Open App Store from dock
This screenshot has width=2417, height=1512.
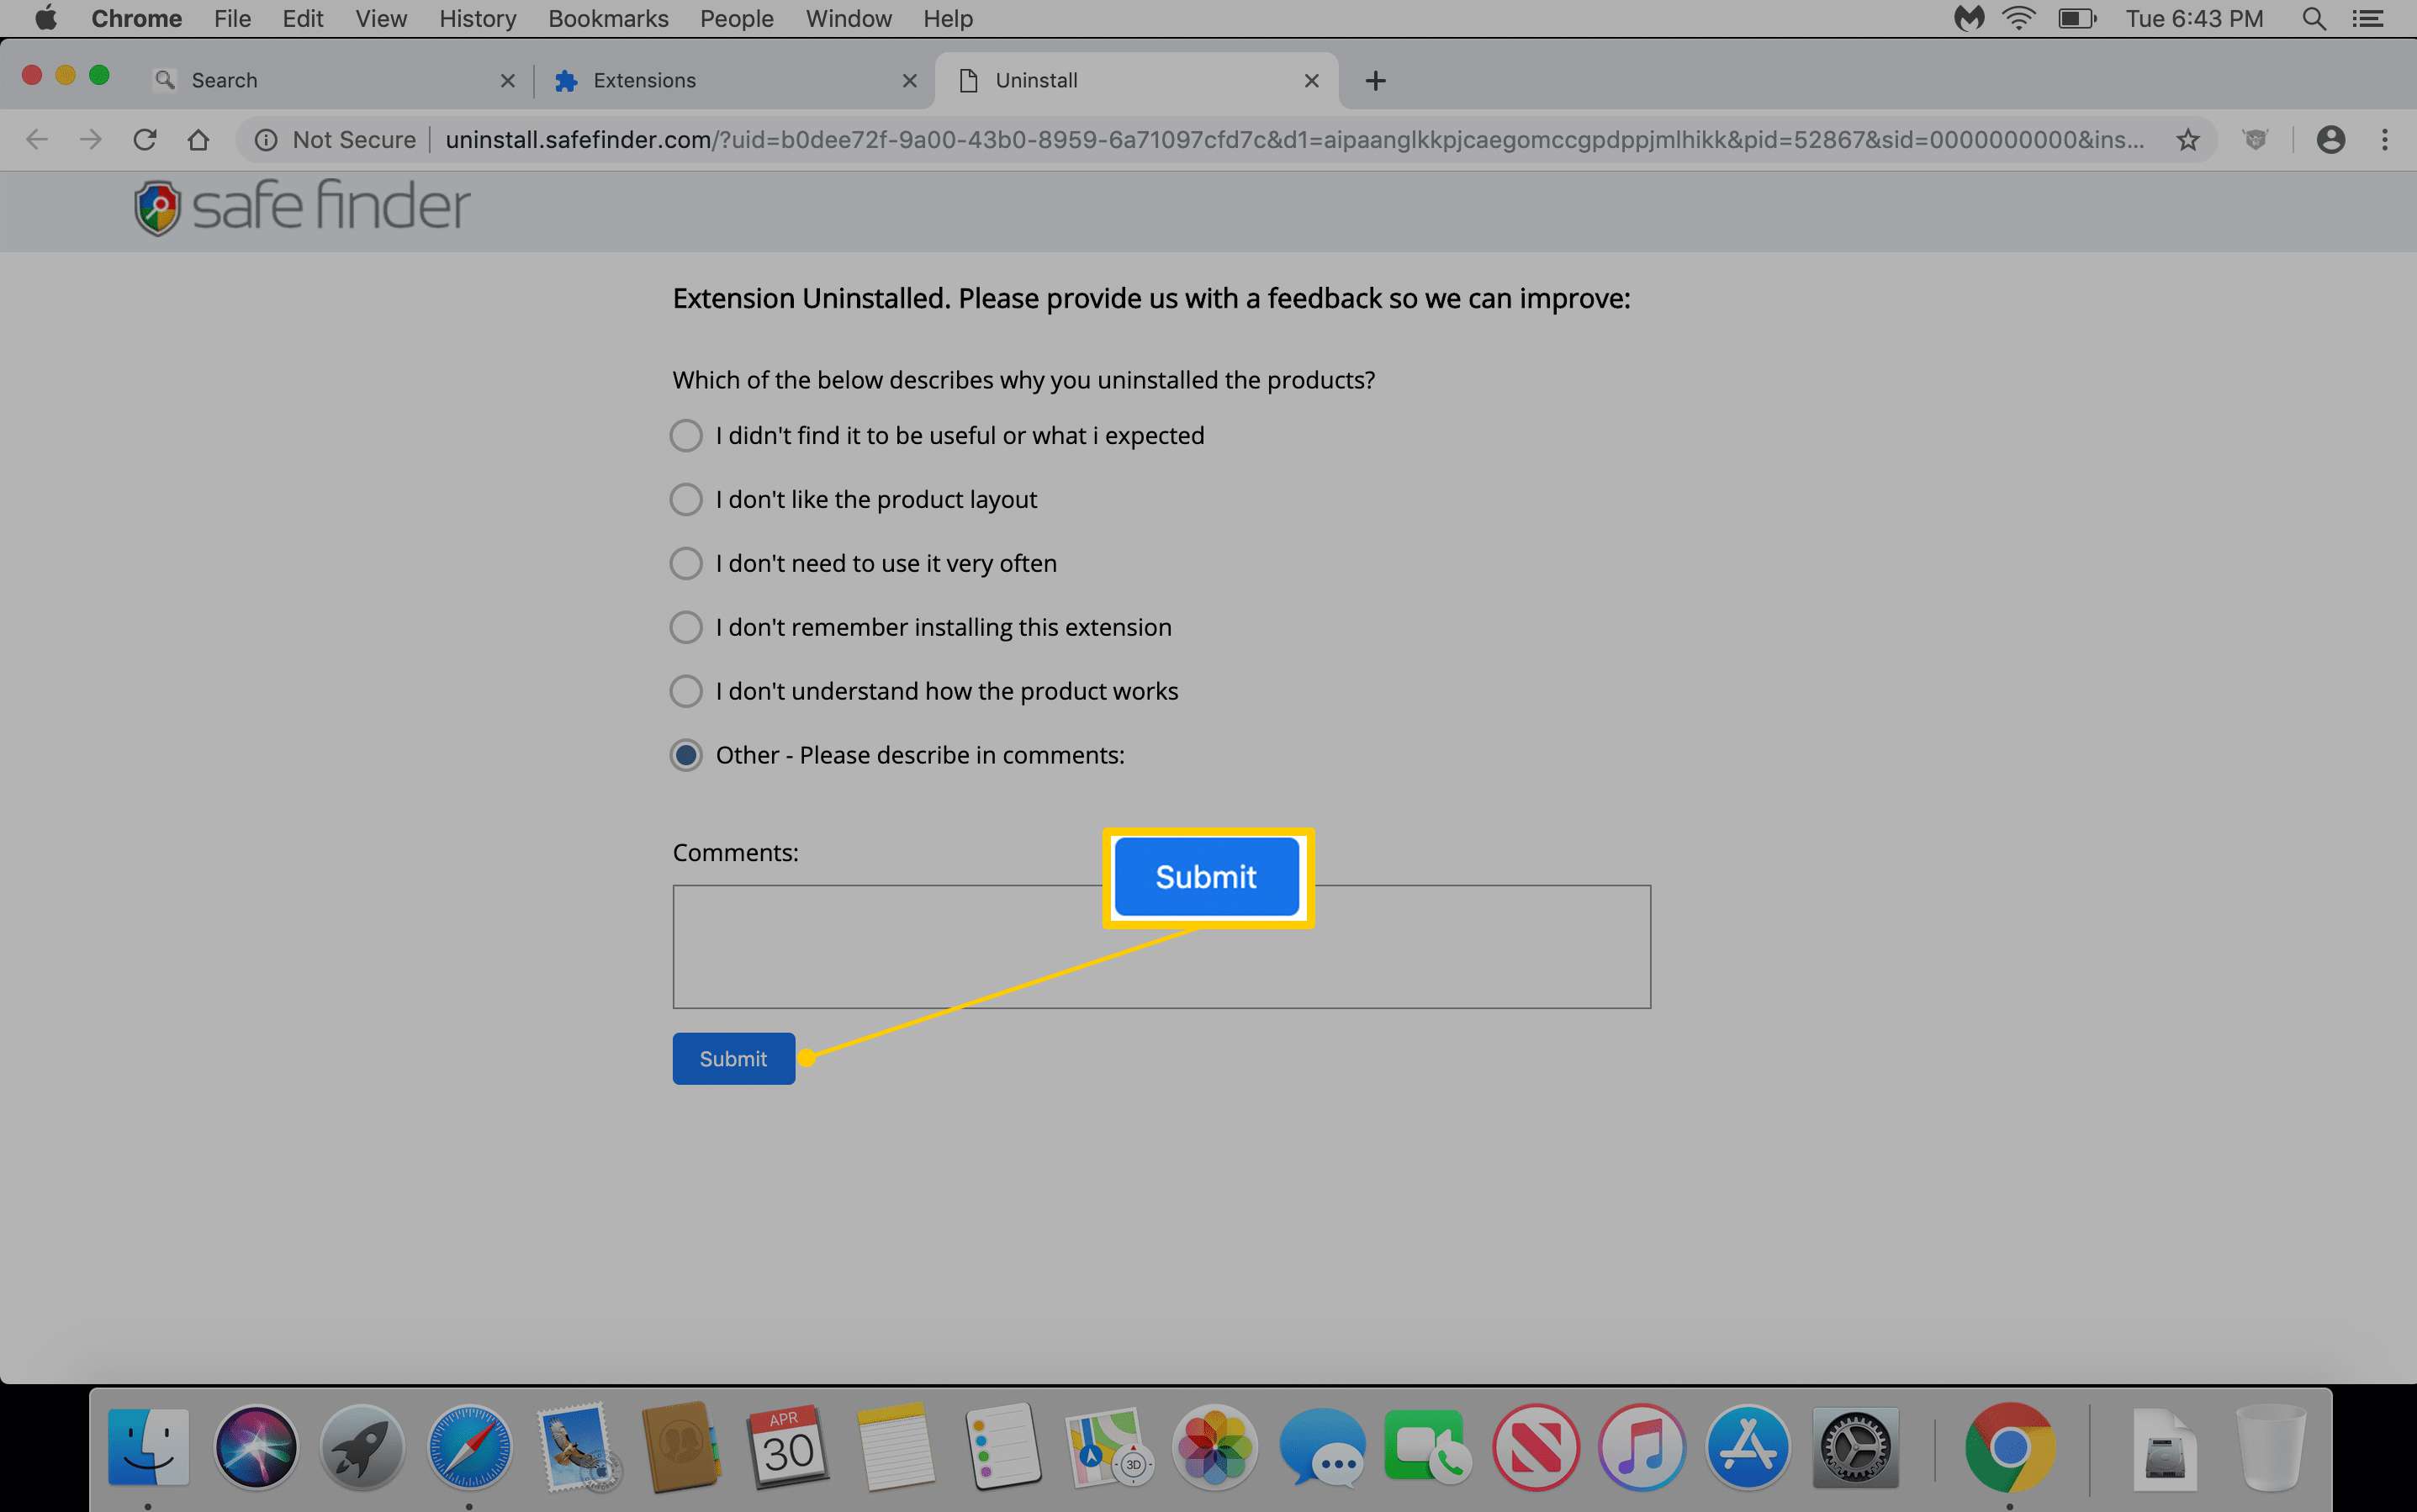pyautogui.click(x=1747, y=1446)
